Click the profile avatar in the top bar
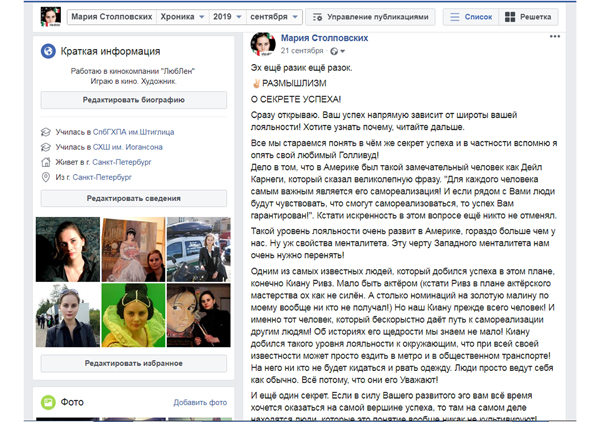This screenshot has width=596, height=422. (51, 17)
